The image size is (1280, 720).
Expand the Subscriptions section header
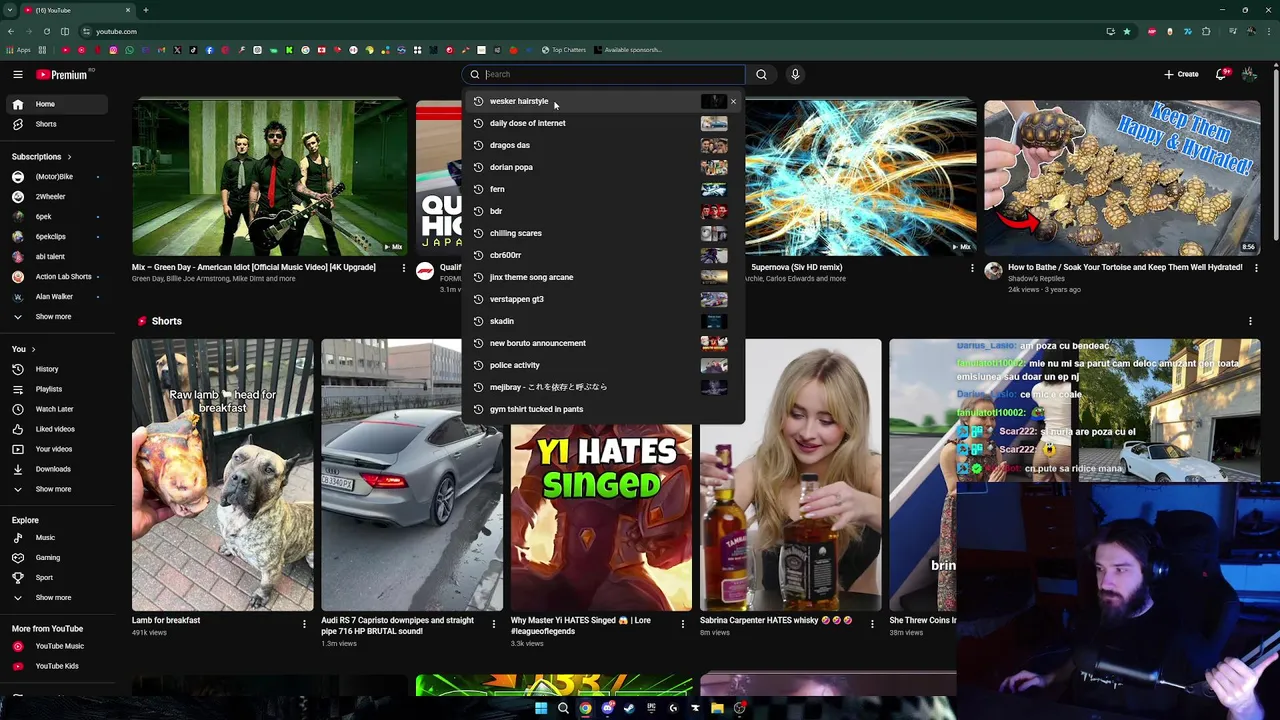pos(42,157)
